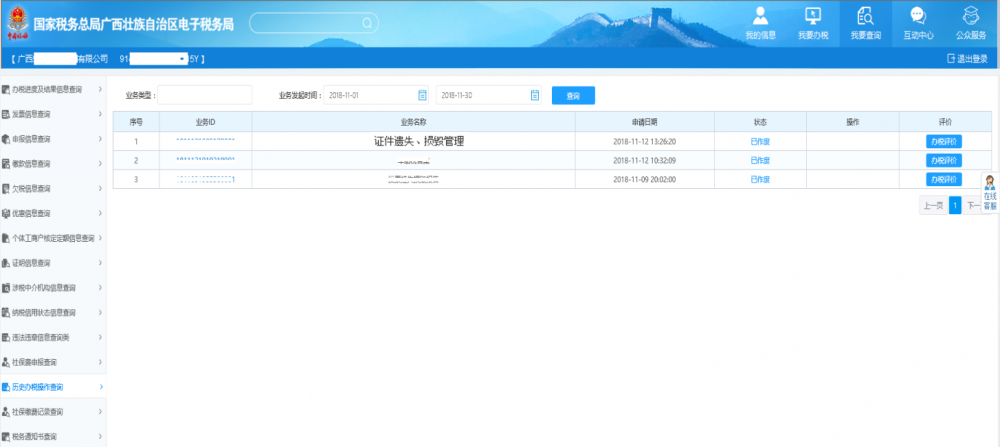Click the magnifier icon in header search box

coord(367,23)
